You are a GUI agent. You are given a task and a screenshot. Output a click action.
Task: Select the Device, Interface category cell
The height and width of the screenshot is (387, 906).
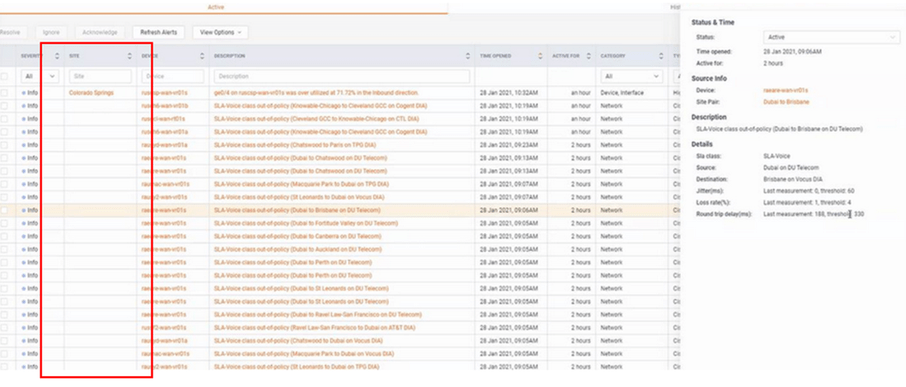point(621,92)
